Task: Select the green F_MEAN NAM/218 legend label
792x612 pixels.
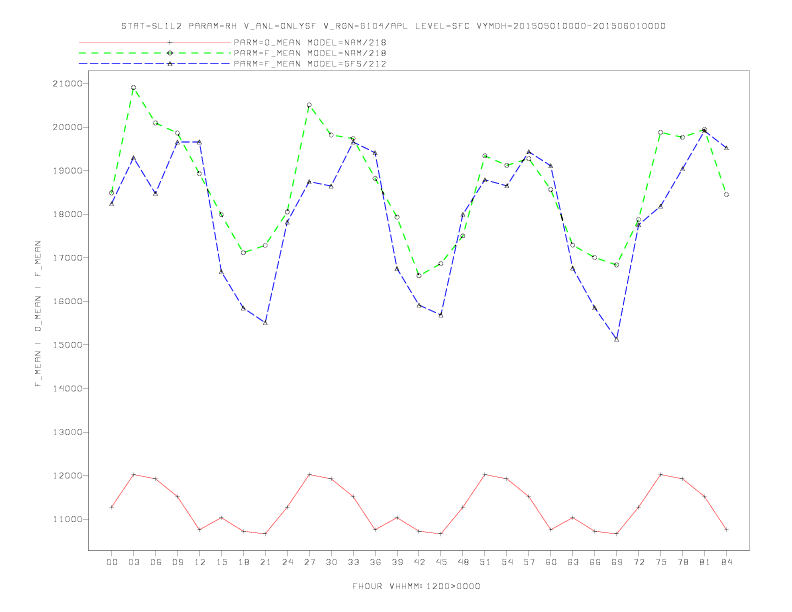Action: [x=310, y=53]
